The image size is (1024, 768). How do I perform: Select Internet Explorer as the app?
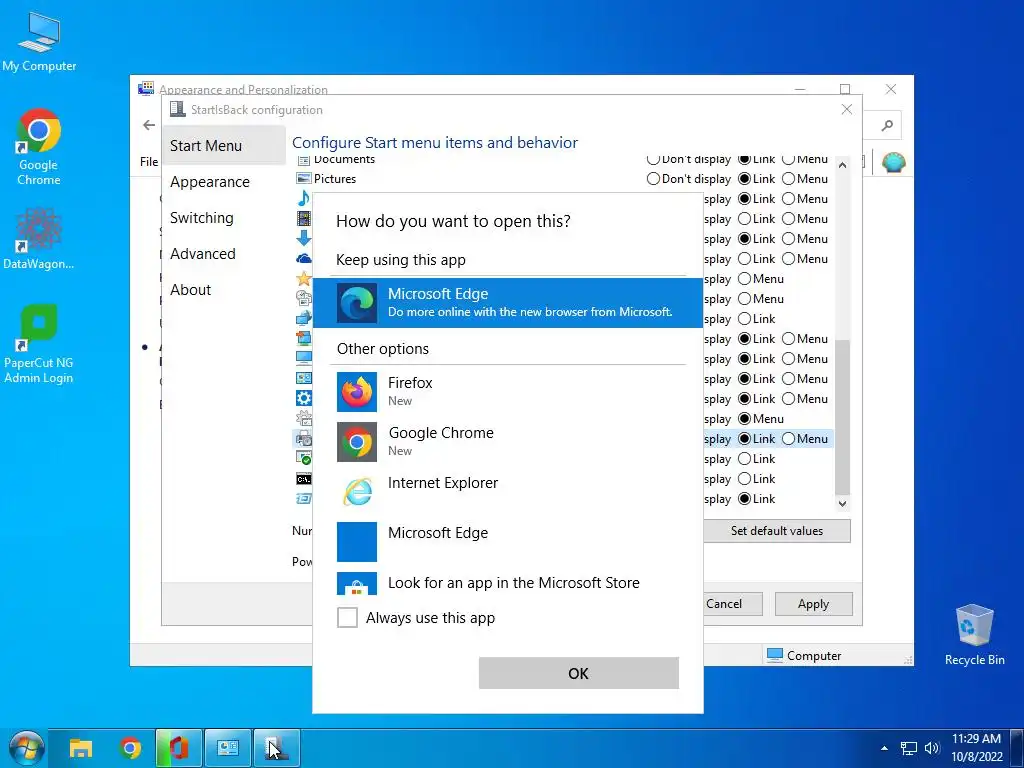tap(507, 491)
